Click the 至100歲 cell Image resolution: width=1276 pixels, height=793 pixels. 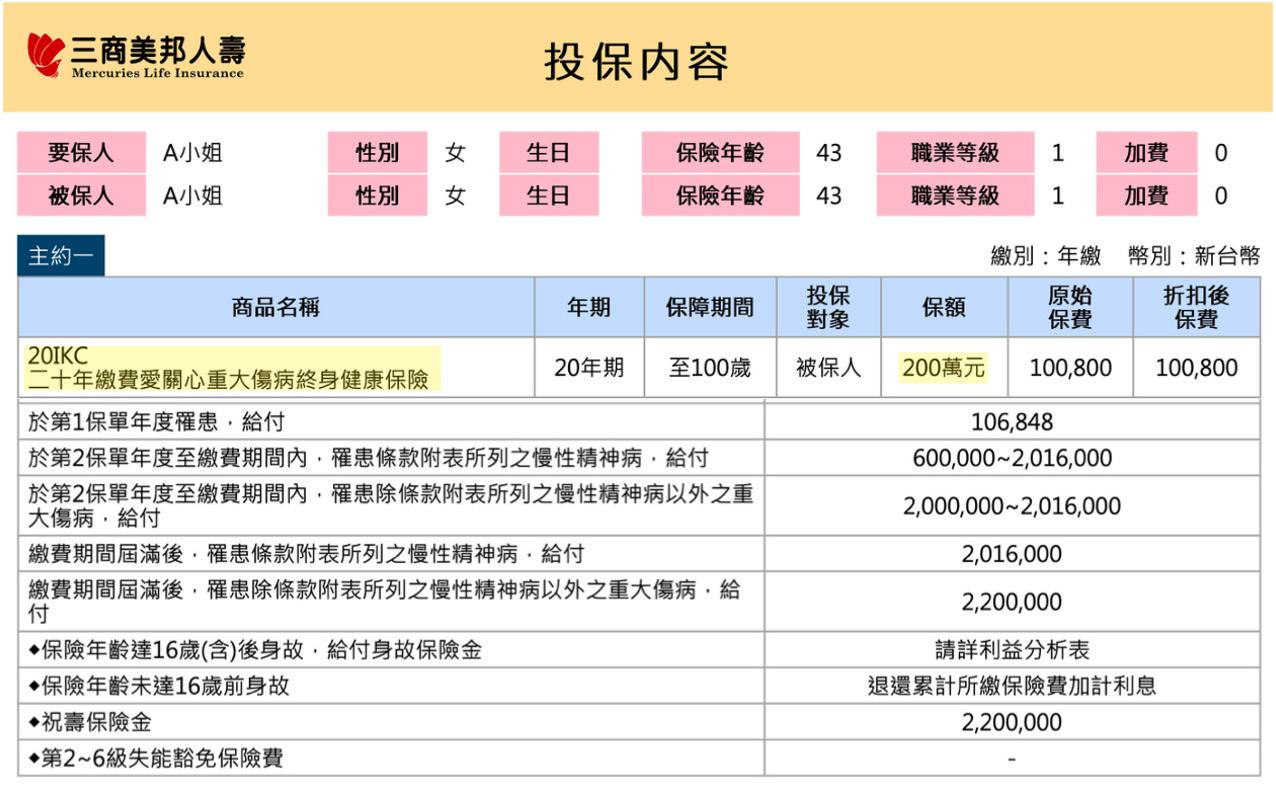click(x=710, y=368)
